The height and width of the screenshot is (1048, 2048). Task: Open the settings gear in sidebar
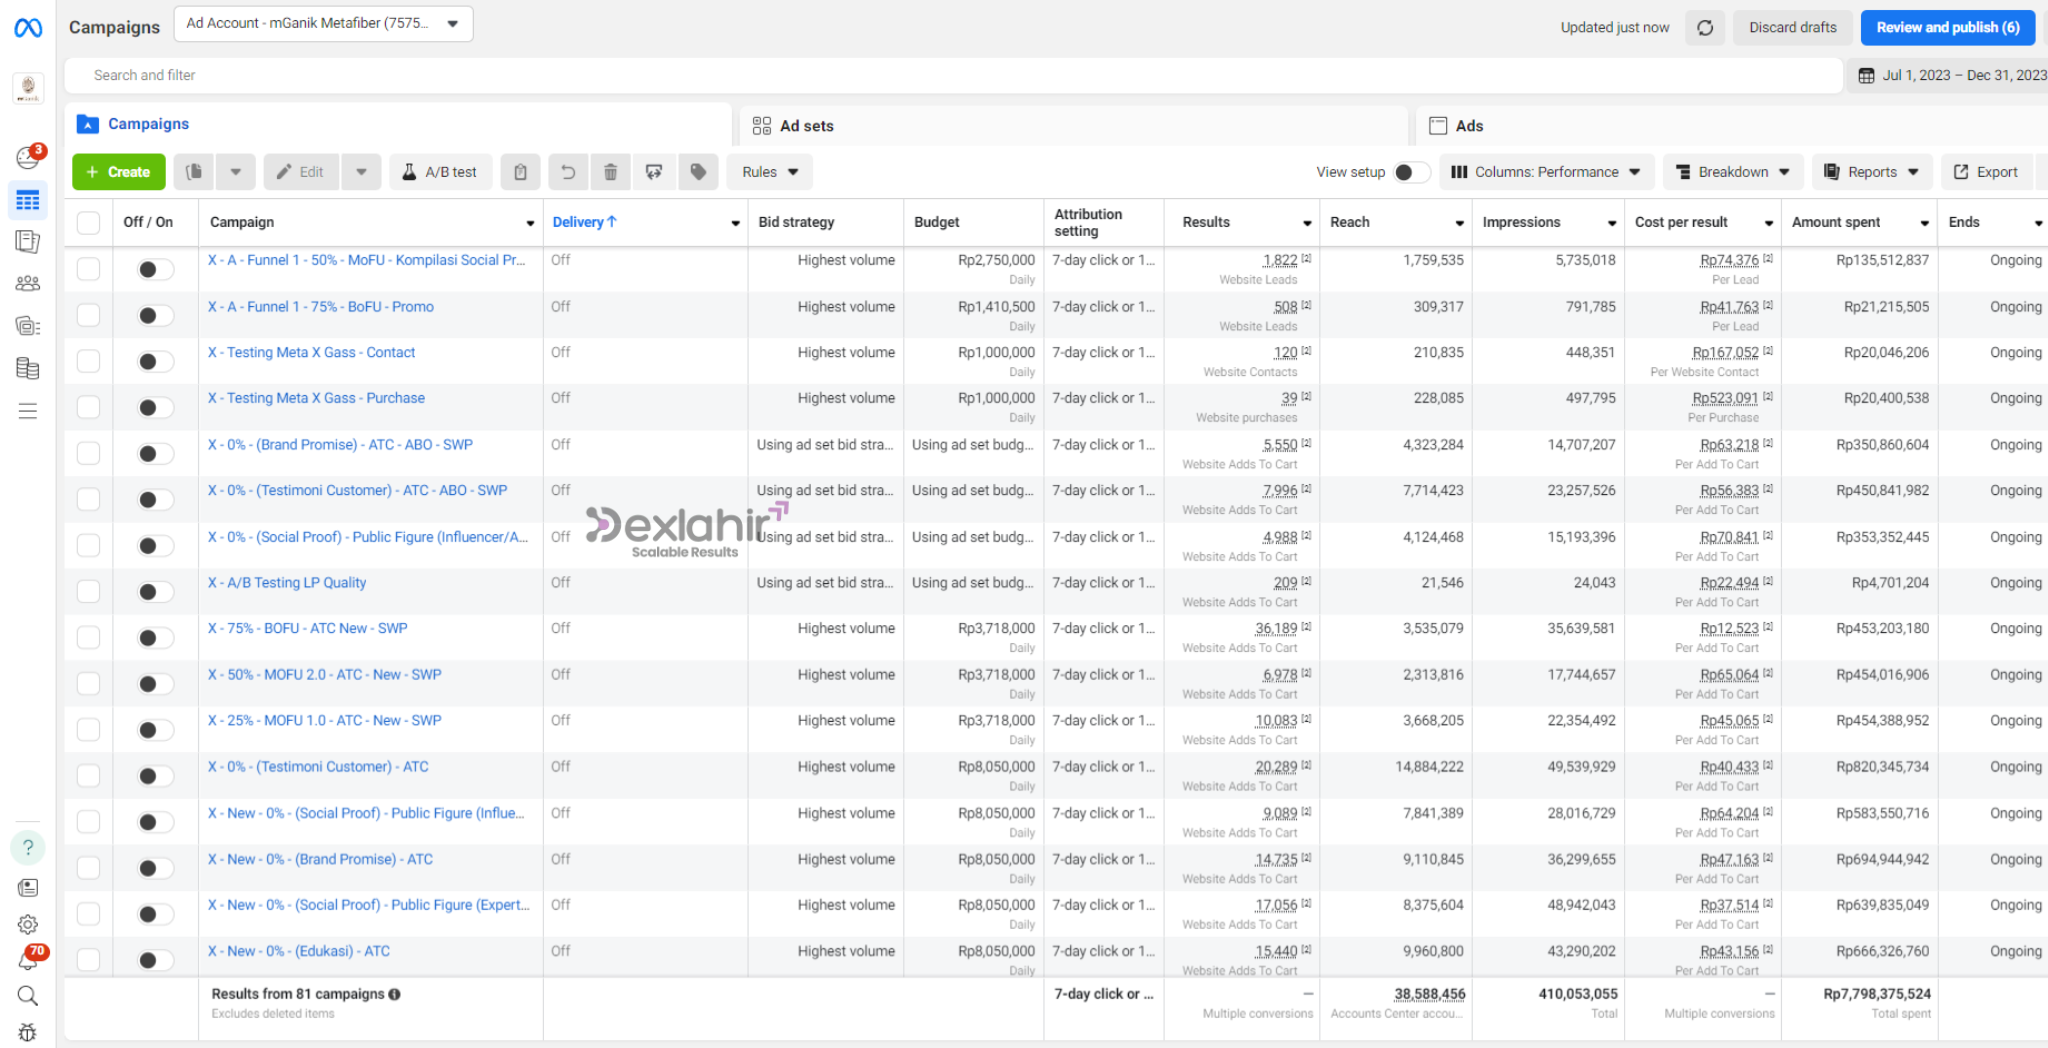28,924
